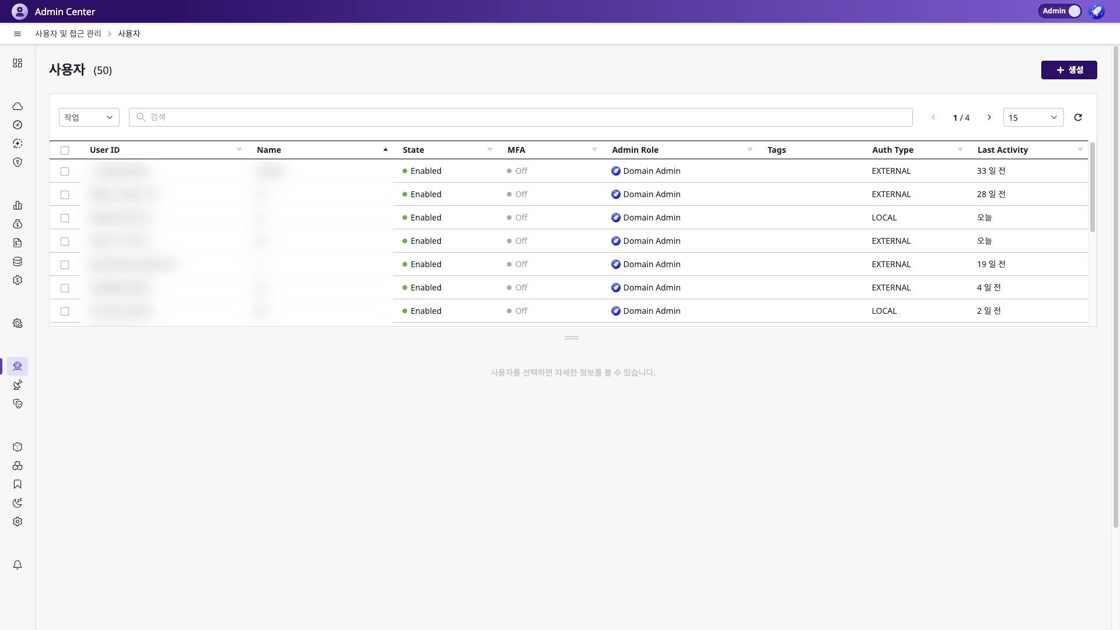The height and width of the screenshot is (630, 1120).
Task: Go to the next page of users
Action: tap(989, 117)
